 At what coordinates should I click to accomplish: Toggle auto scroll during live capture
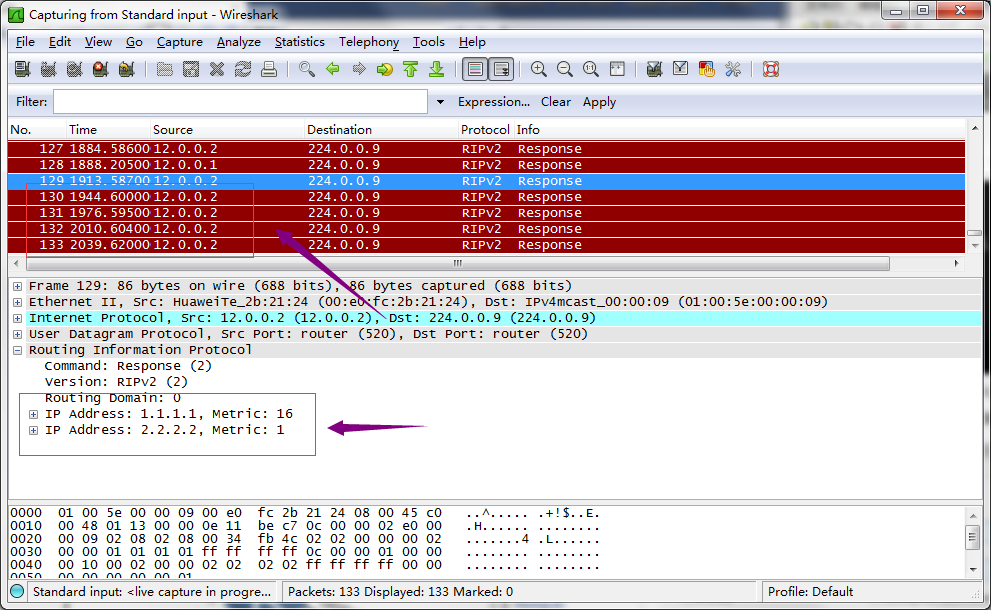502,69
